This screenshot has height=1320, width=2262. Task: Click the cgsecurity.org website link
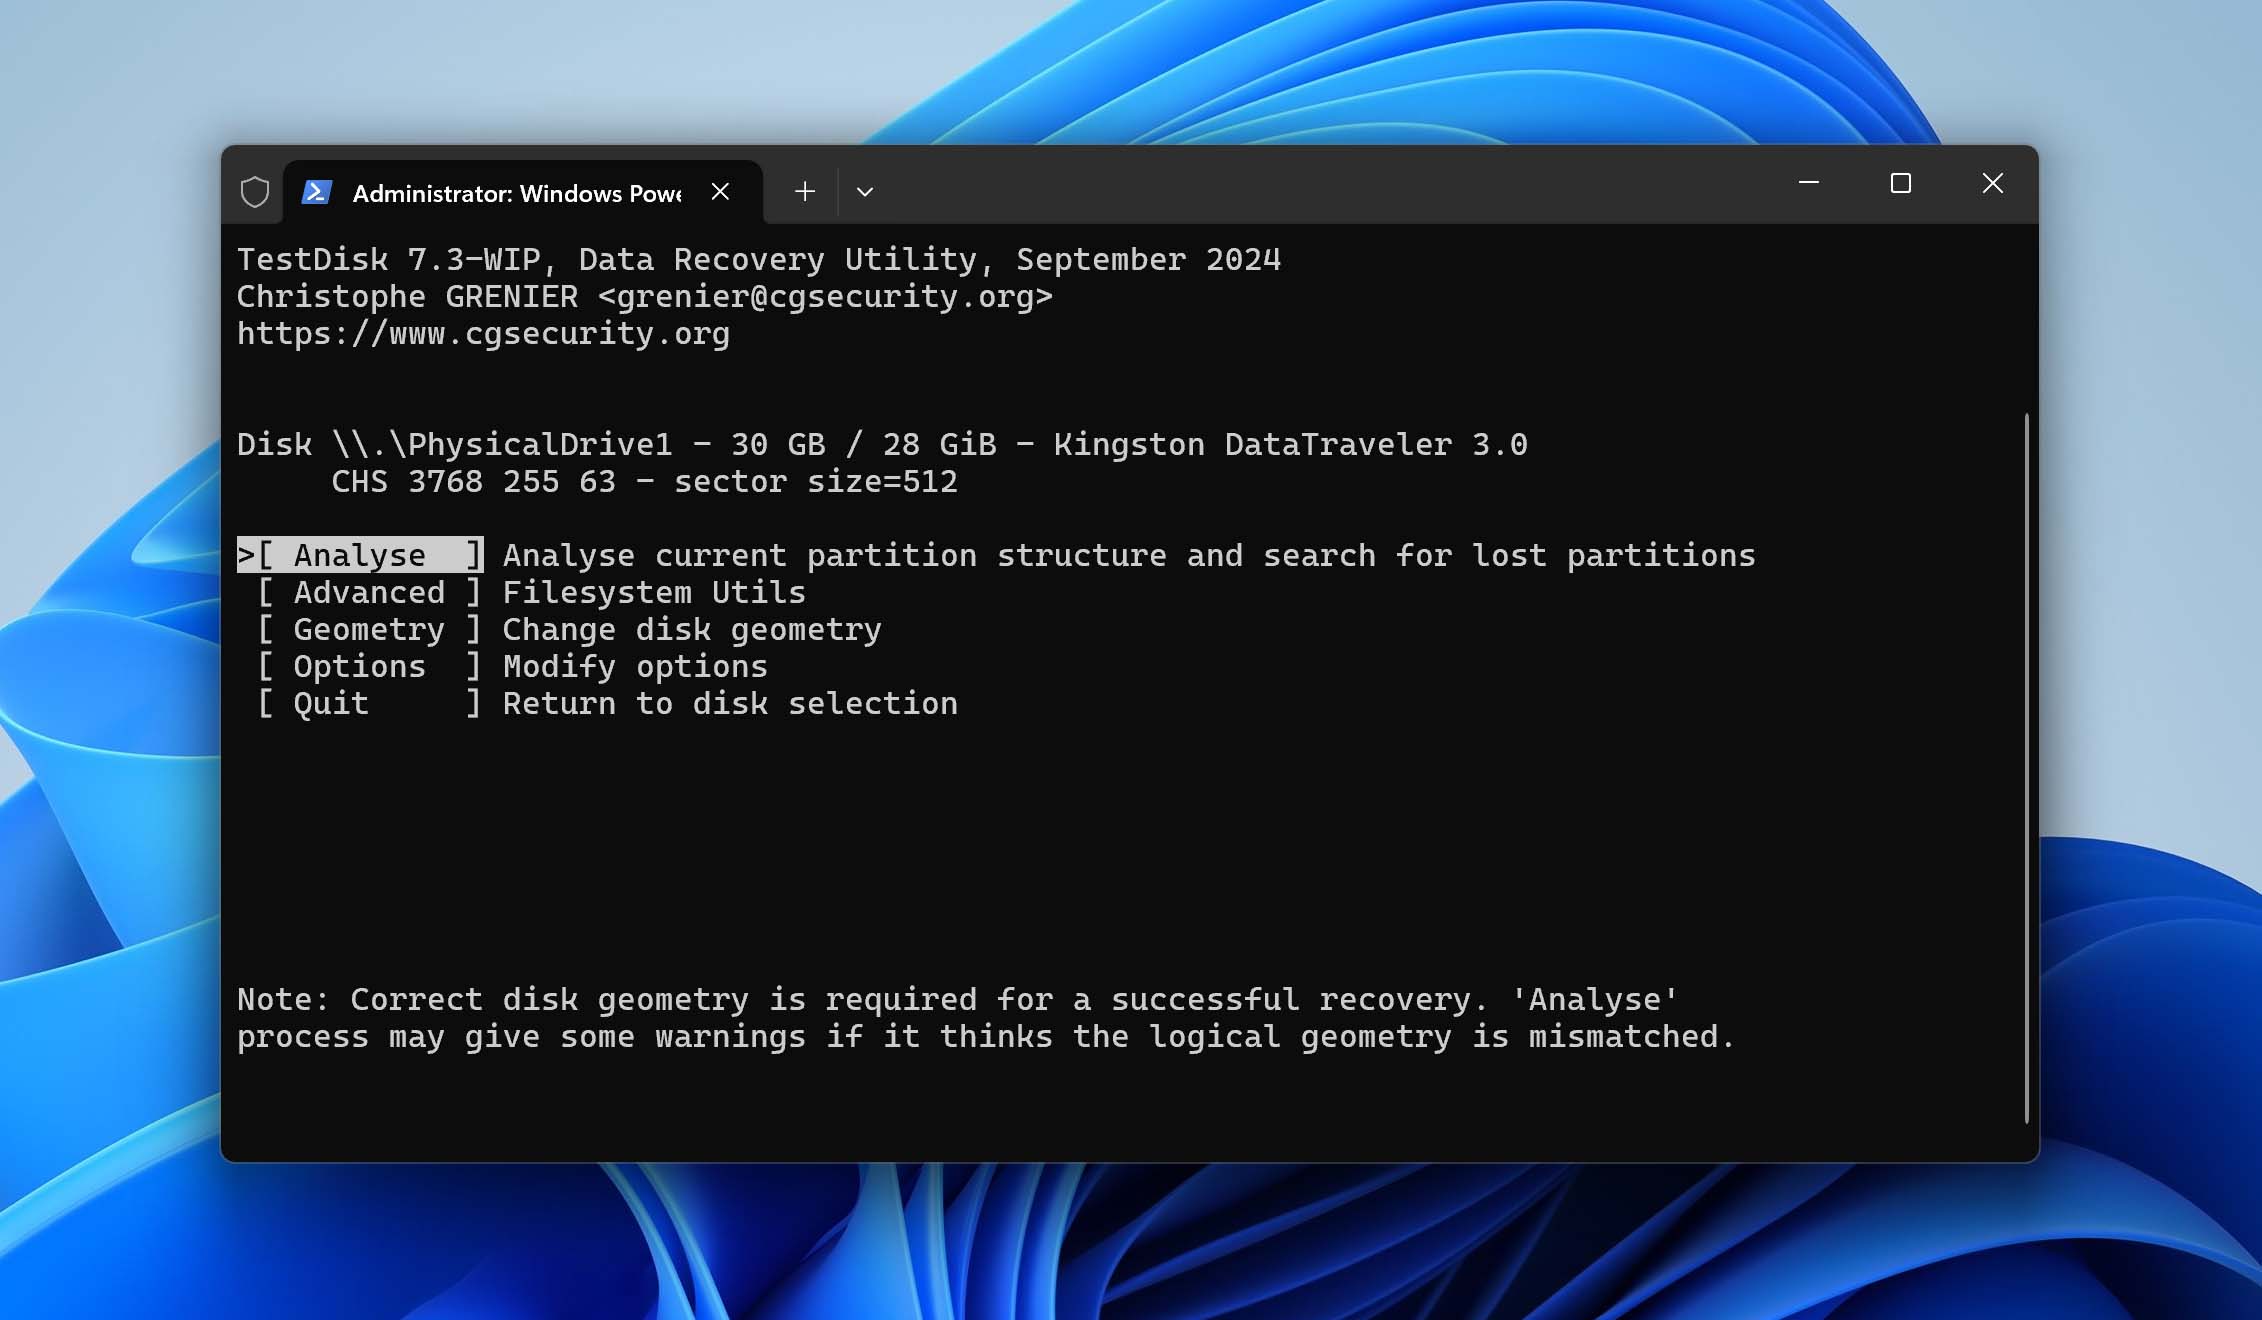pyautogui.click(x=482, y=333)
